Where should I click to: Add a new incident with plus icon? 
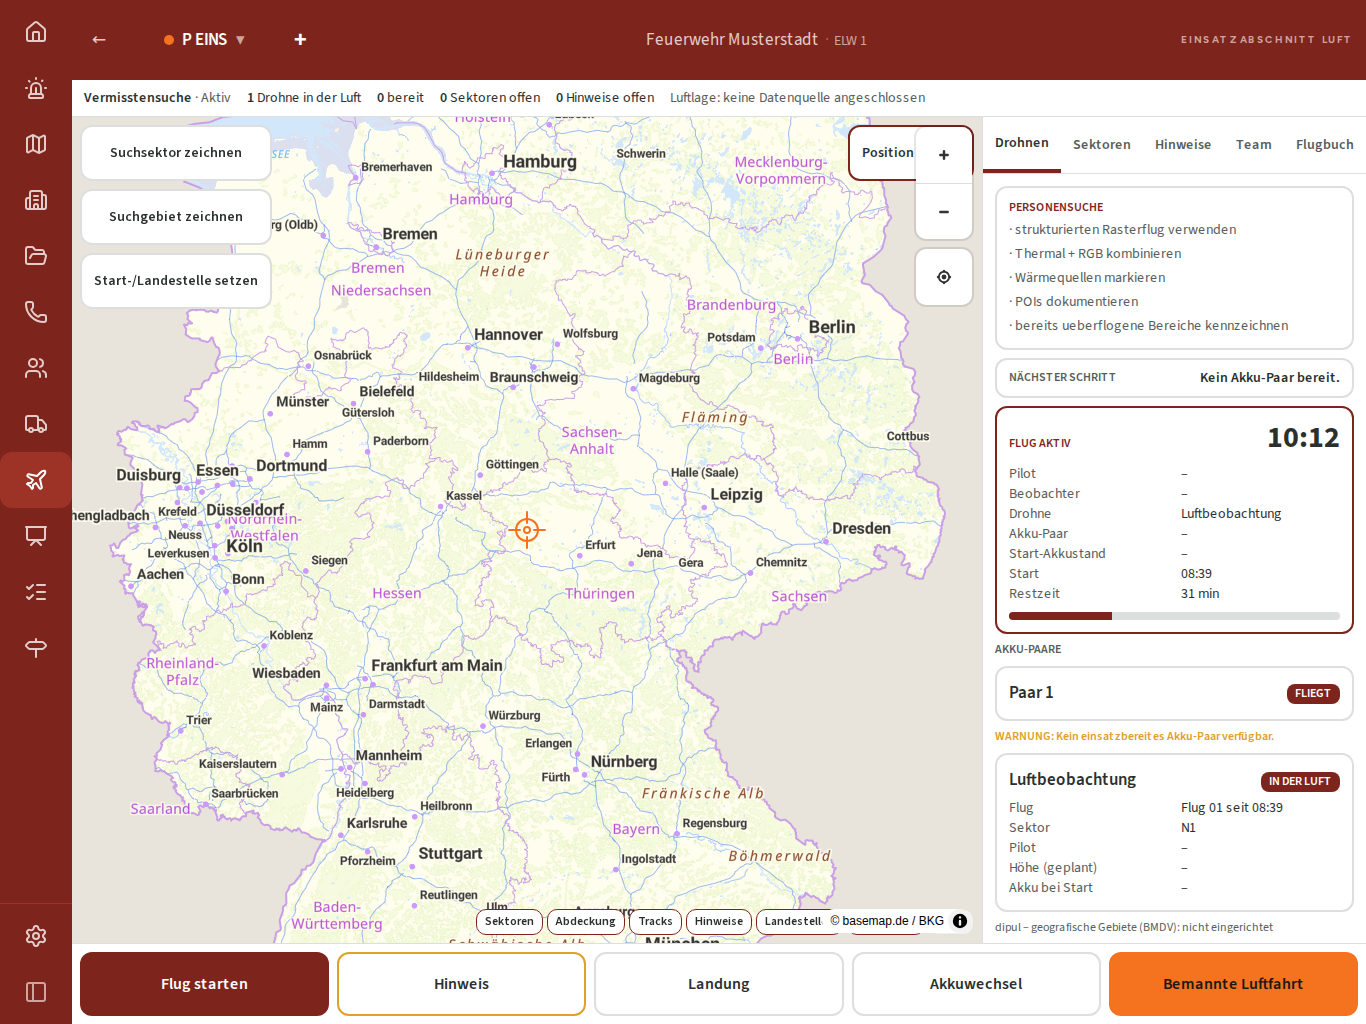[x=300, y=40]
